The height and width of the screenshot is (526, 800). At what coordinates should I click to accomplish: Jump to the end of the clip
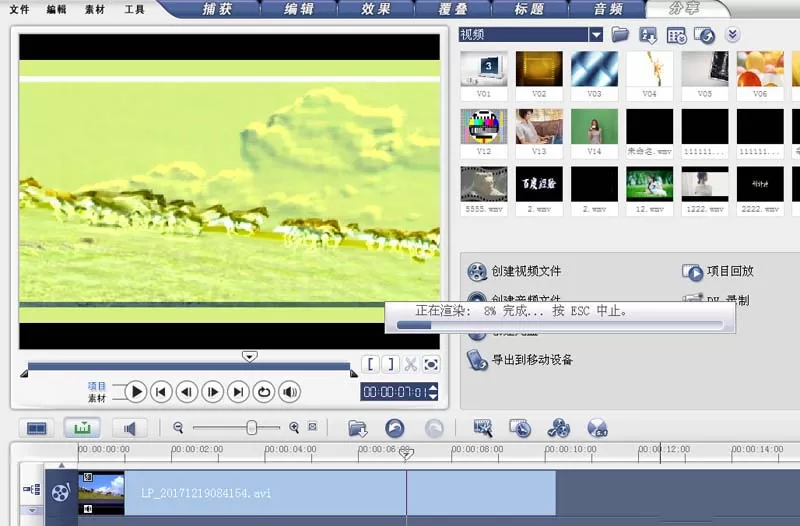tap(238, 392)
